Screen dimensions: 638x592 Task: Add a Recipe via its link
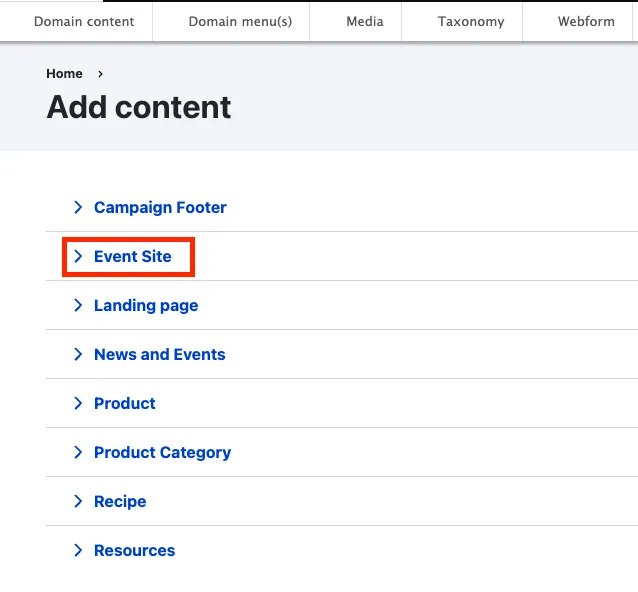[120, 501]
